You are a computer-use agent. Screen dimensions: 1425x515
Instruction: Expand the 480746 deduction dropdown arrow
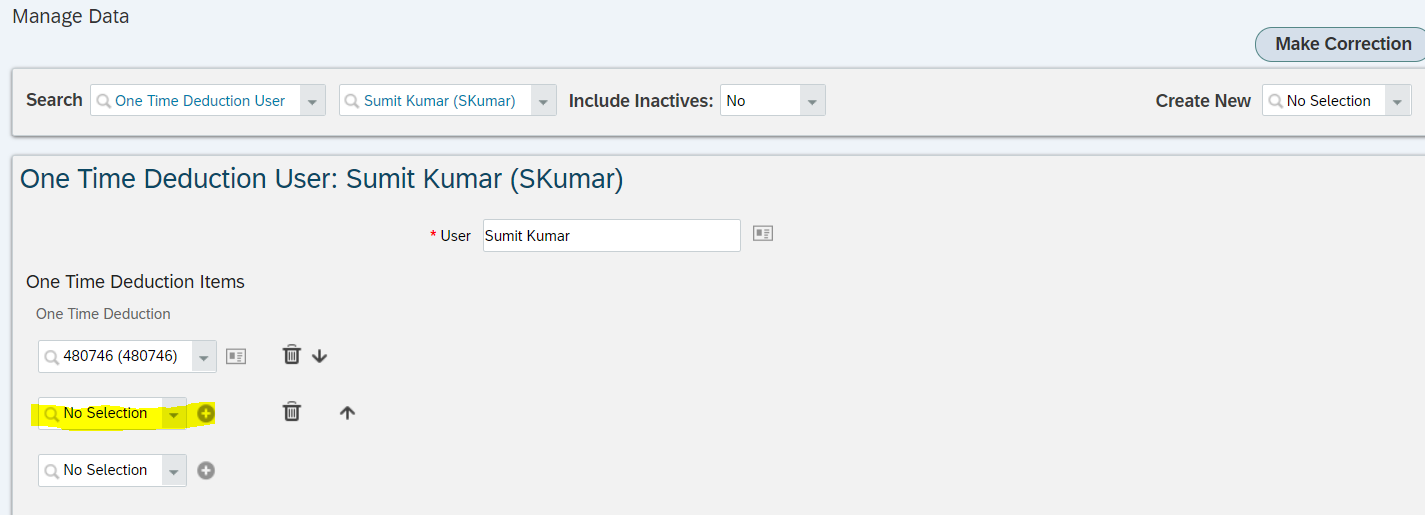click(x=203, y=357)
